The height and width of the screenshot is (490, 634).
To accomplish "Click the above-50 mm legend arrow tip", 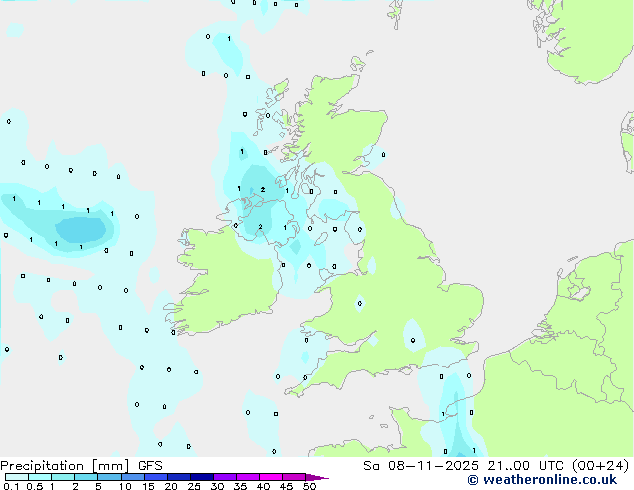I will click(317, 477).
